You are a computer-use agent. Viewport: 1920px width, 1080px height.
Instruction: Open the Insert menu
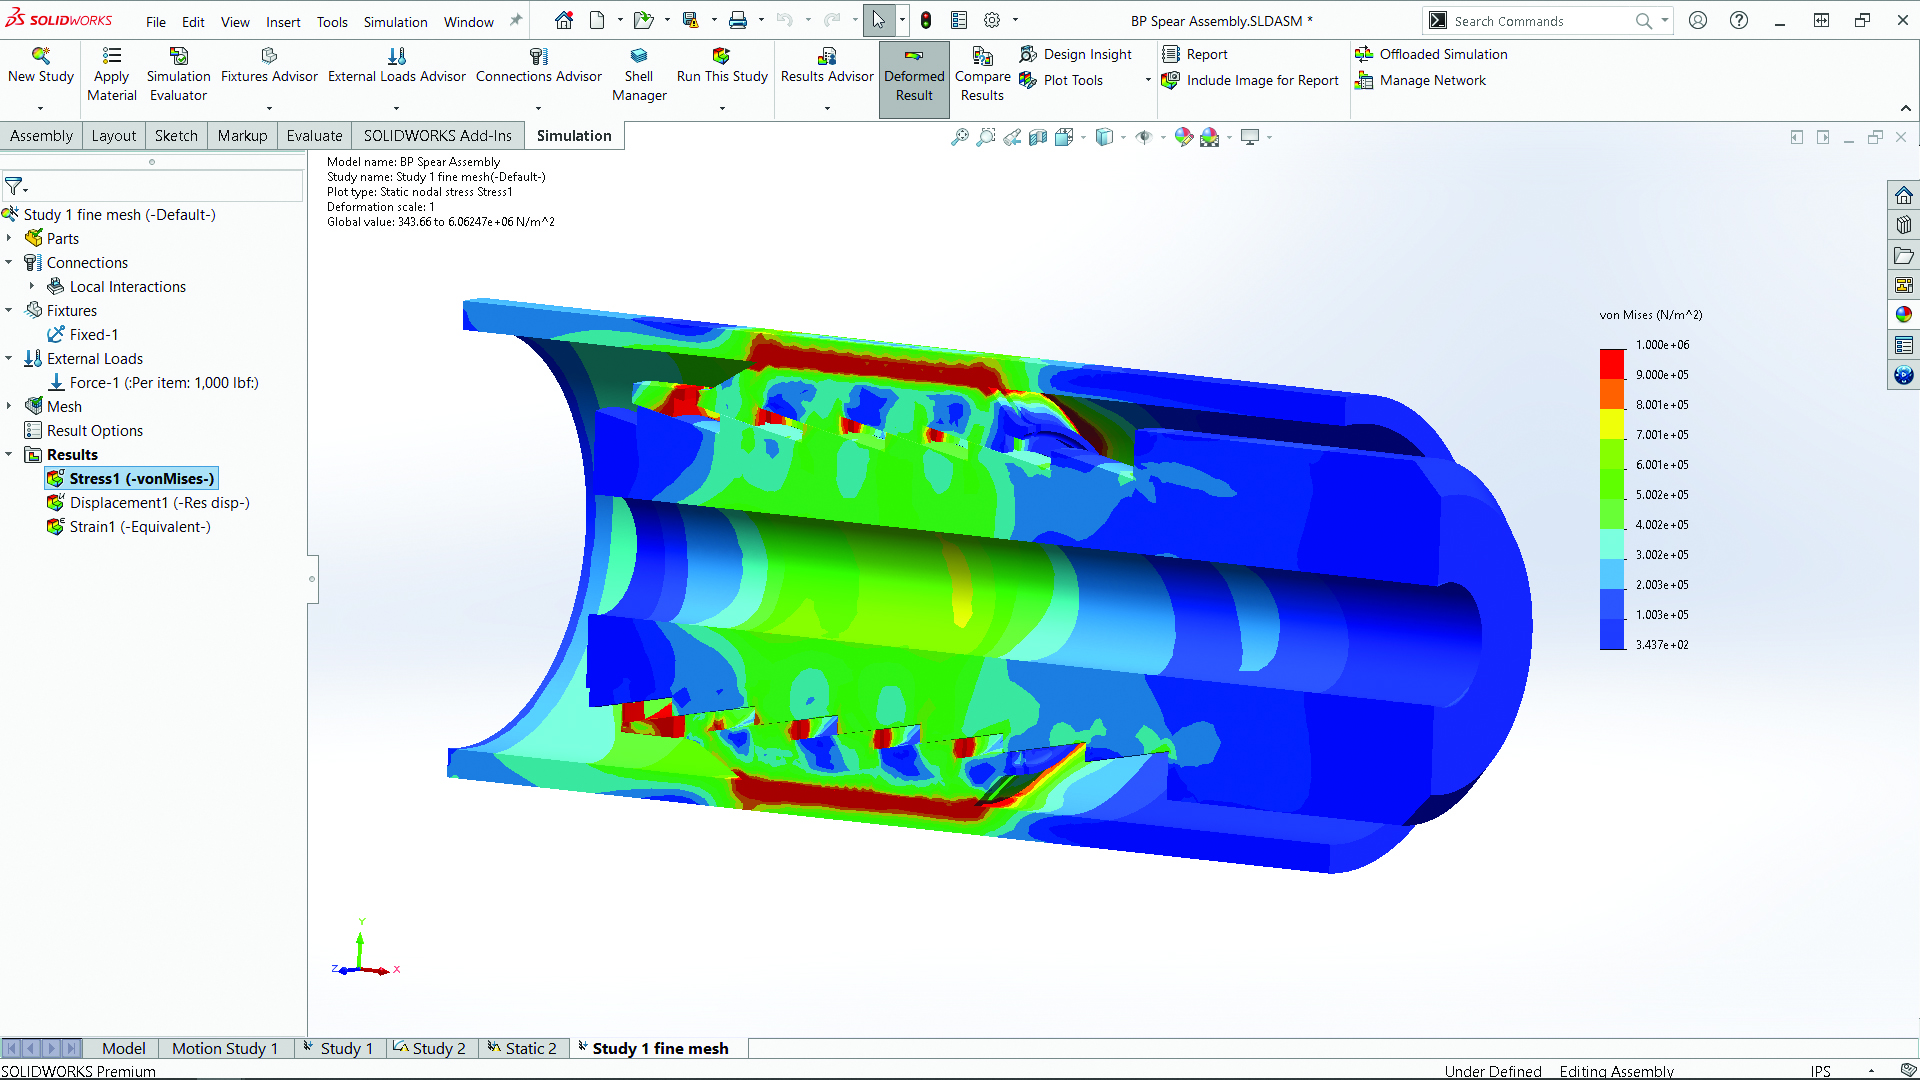pyautogui.click(x=283, y=22)
